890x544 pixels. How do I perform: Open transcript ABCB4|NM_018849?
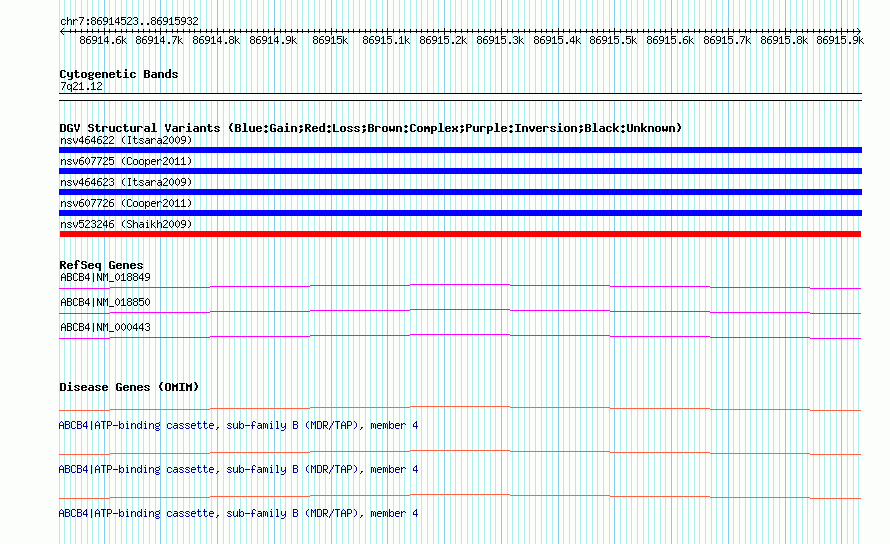pyautogui.click(x=105, y=278)
